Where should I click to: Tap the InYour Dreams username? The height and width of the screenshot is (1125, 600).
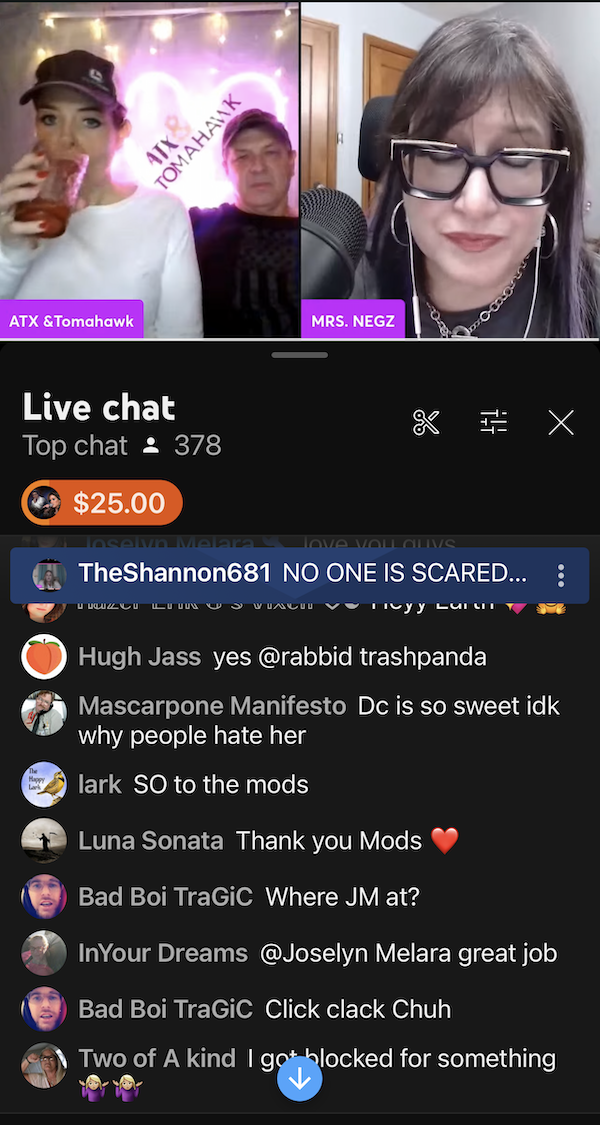(162, 954)
